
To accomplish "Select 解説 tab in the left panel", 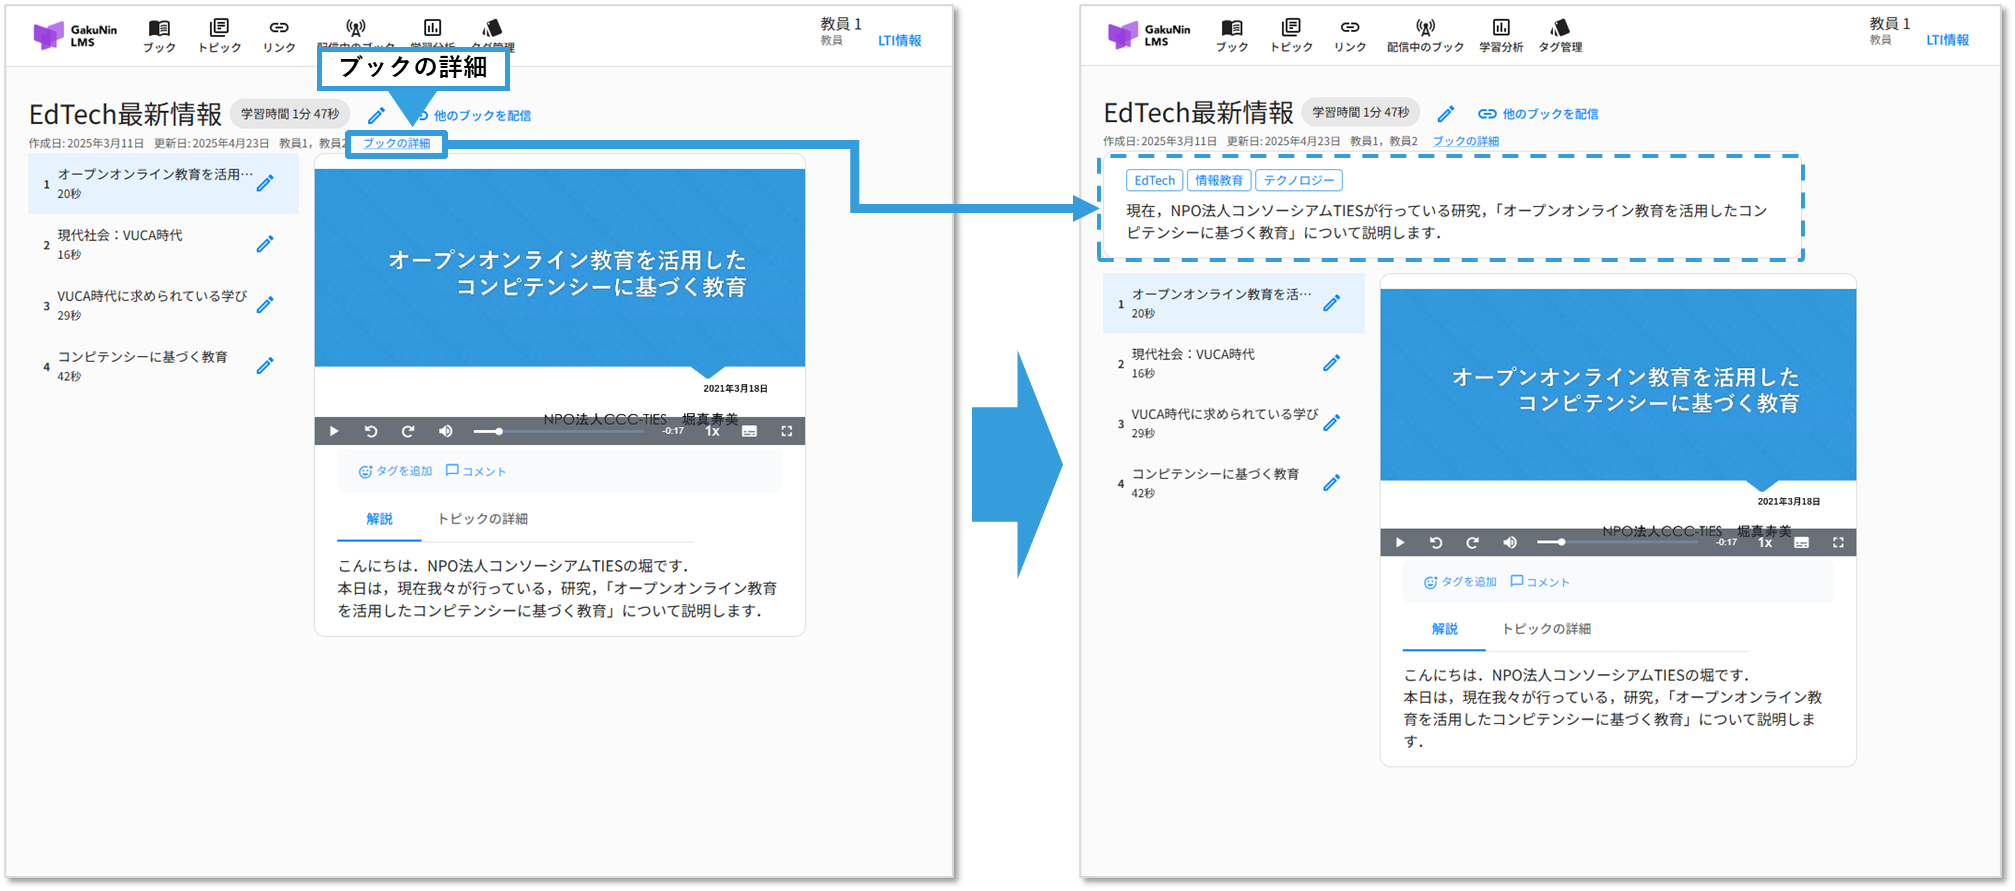I will [379, 519].
